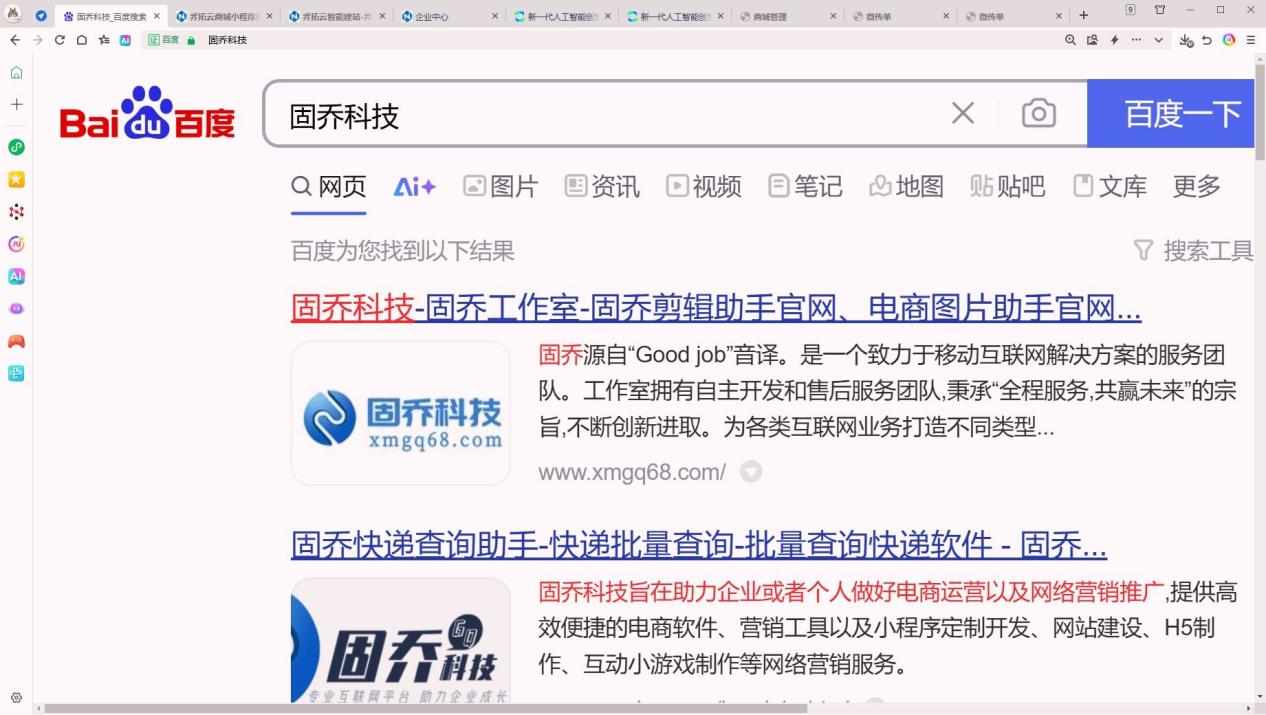Open sidebar settings gear icon
Viewport: 1266px width, 715px height.
pyautogui.click(x=16, y=698)
